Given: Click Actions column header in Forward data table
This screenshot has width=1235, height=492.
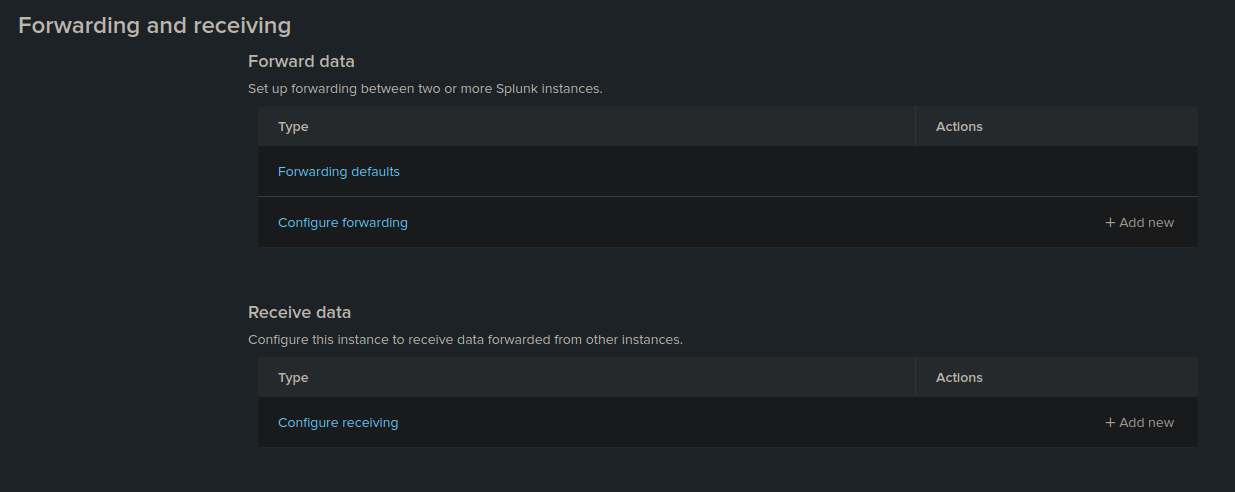Looking at the screenshot, I should pos(959,127).
